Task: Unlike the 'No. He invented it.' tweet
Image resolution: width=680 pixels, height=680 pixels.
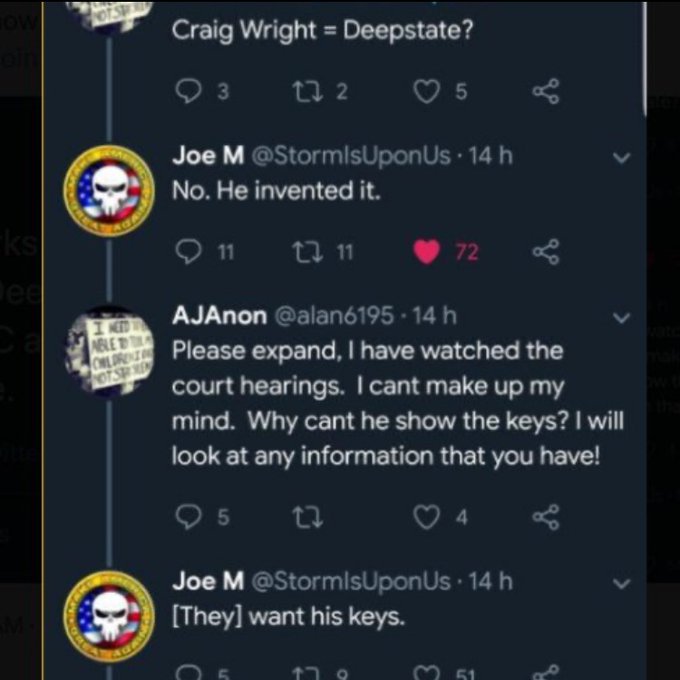Action: click(x=427, y=252)
